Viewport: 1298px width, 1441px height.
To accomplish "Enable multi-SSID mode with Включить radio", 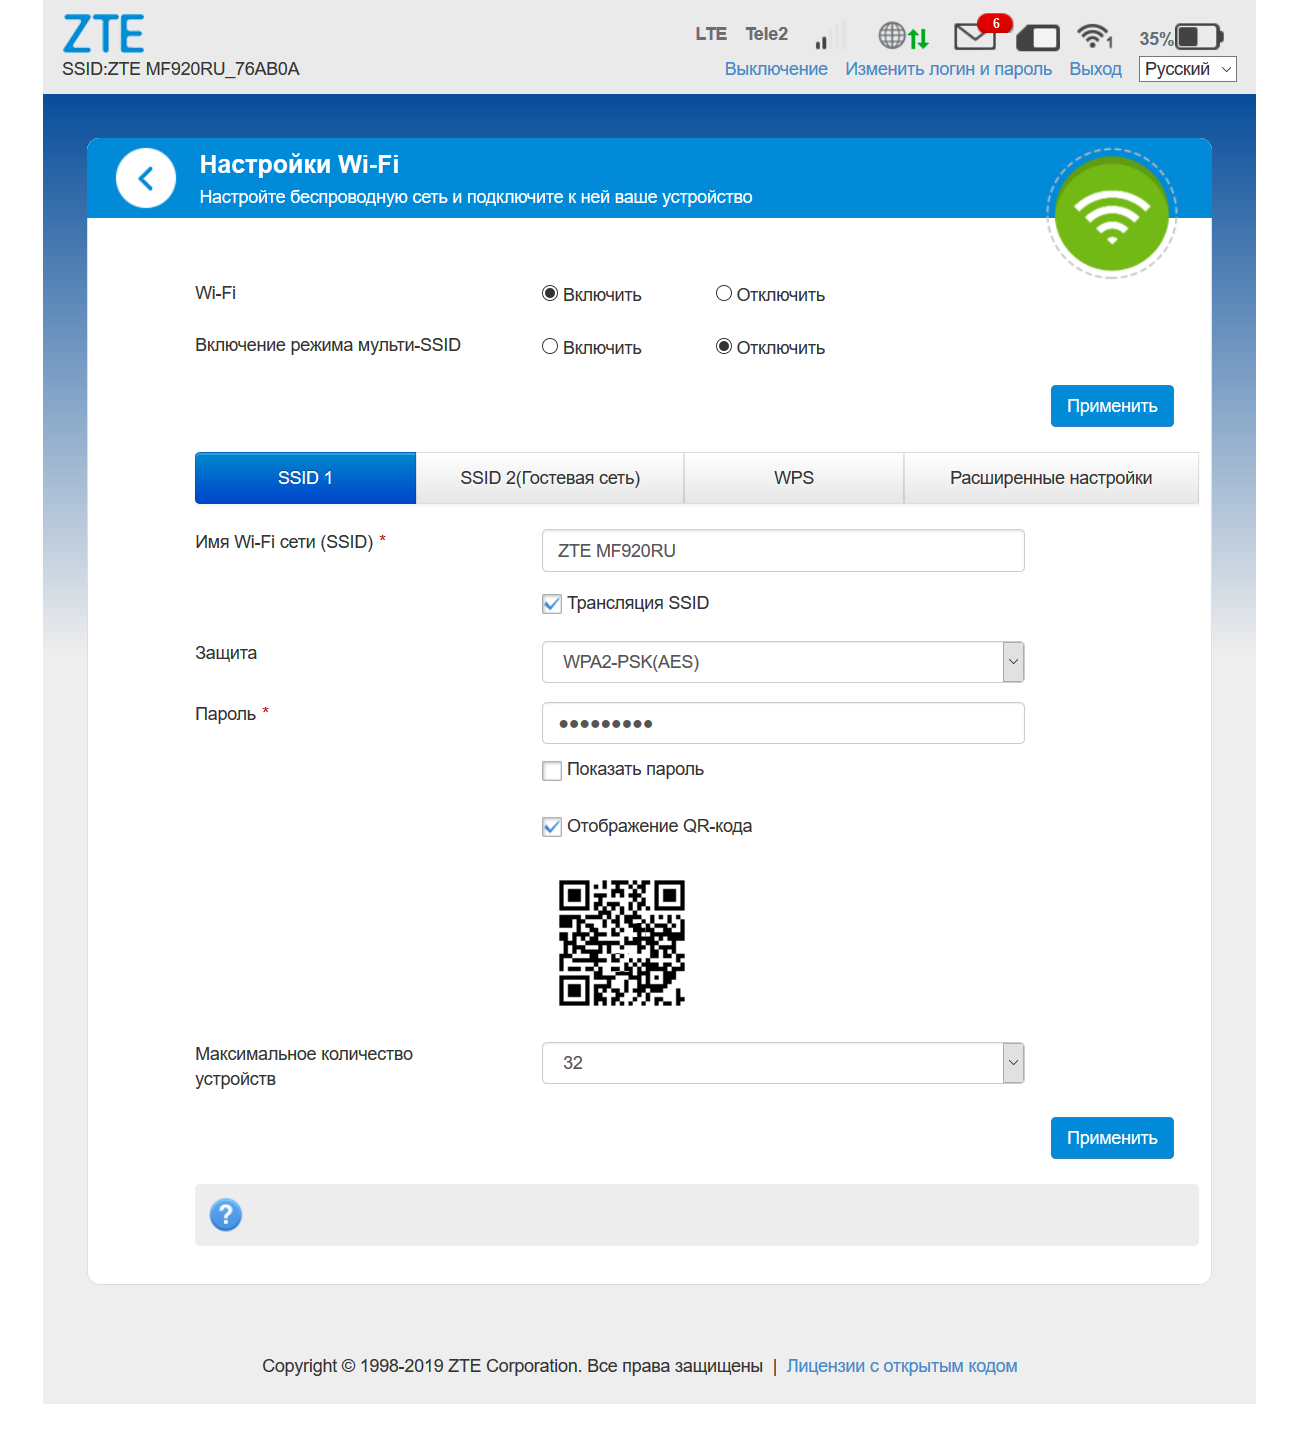I will pos(550,346).
